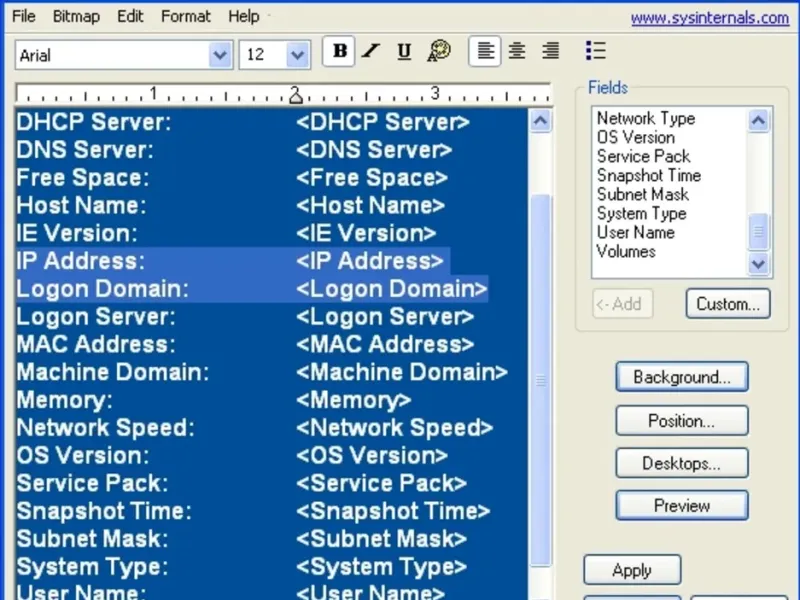
Task: Select OS Version in Fields list
Action: (636, 137)
